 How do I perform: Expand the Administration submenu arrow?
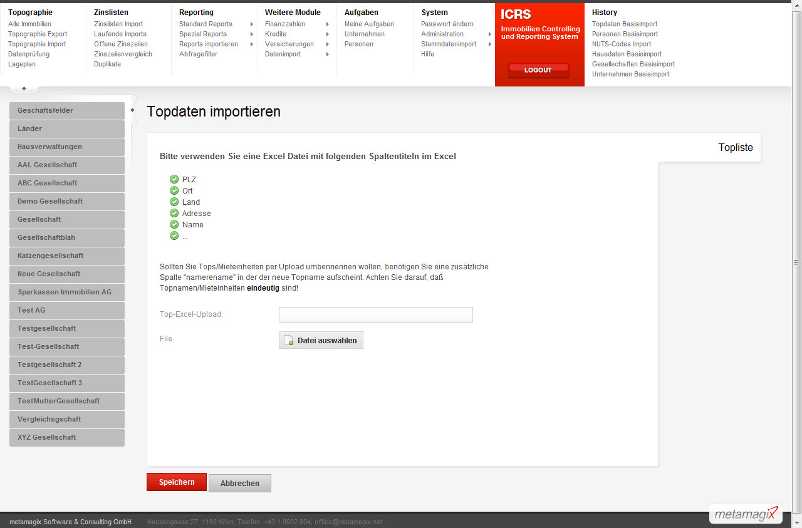click(489, 34)
